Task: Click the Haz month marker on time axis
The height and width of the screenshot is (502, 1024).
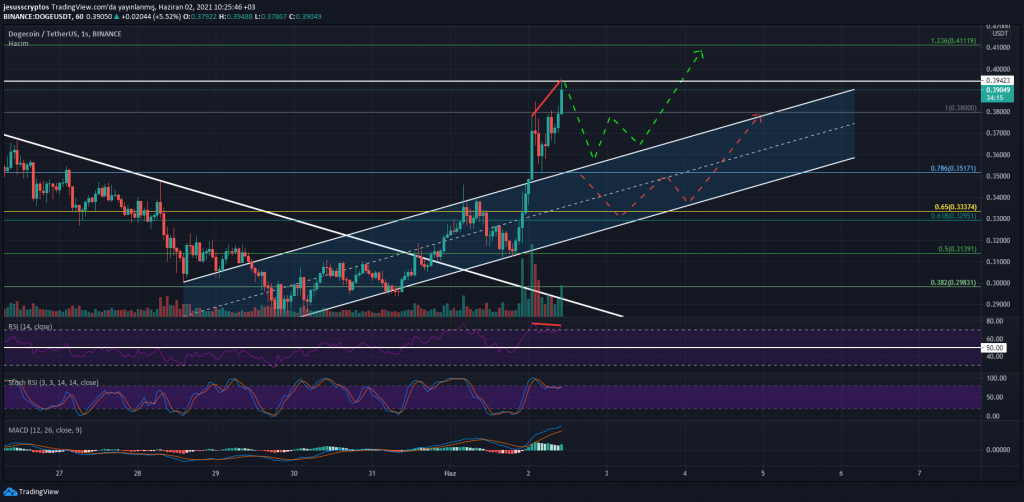Action: pyautogui.click(x=449, y=470)
